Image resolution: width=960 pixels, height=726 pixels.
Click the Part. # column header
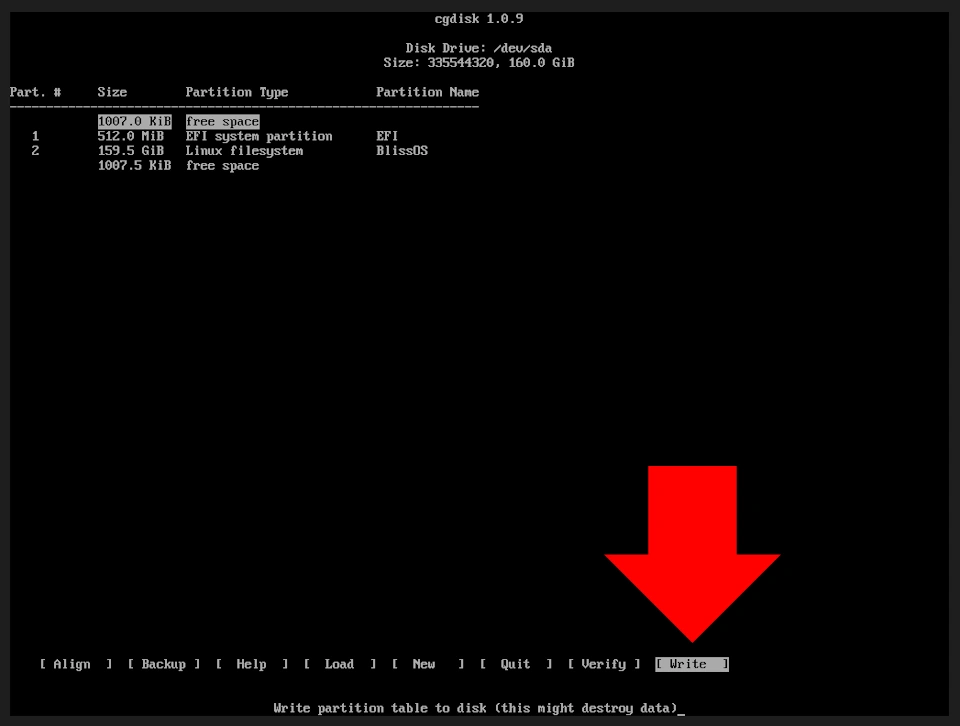[x=33, y=92]
